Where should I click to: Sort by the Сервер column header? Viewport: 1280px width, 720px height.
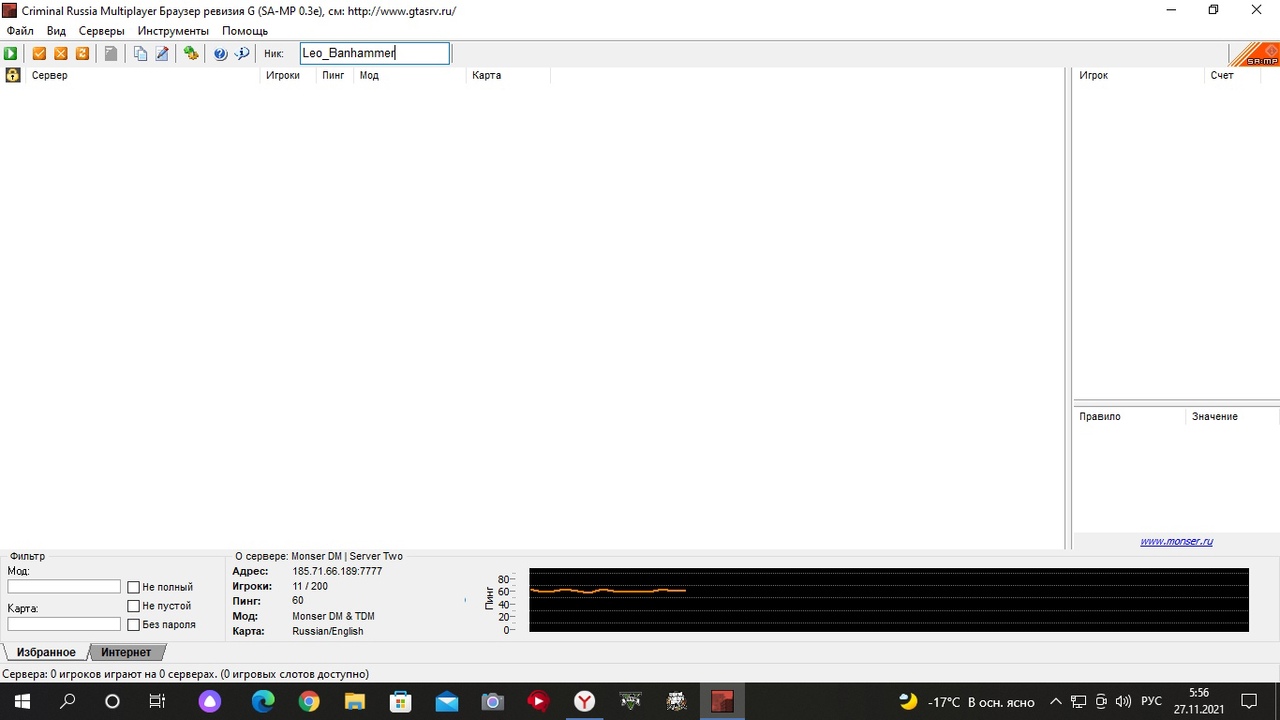(x=142, y=75)
